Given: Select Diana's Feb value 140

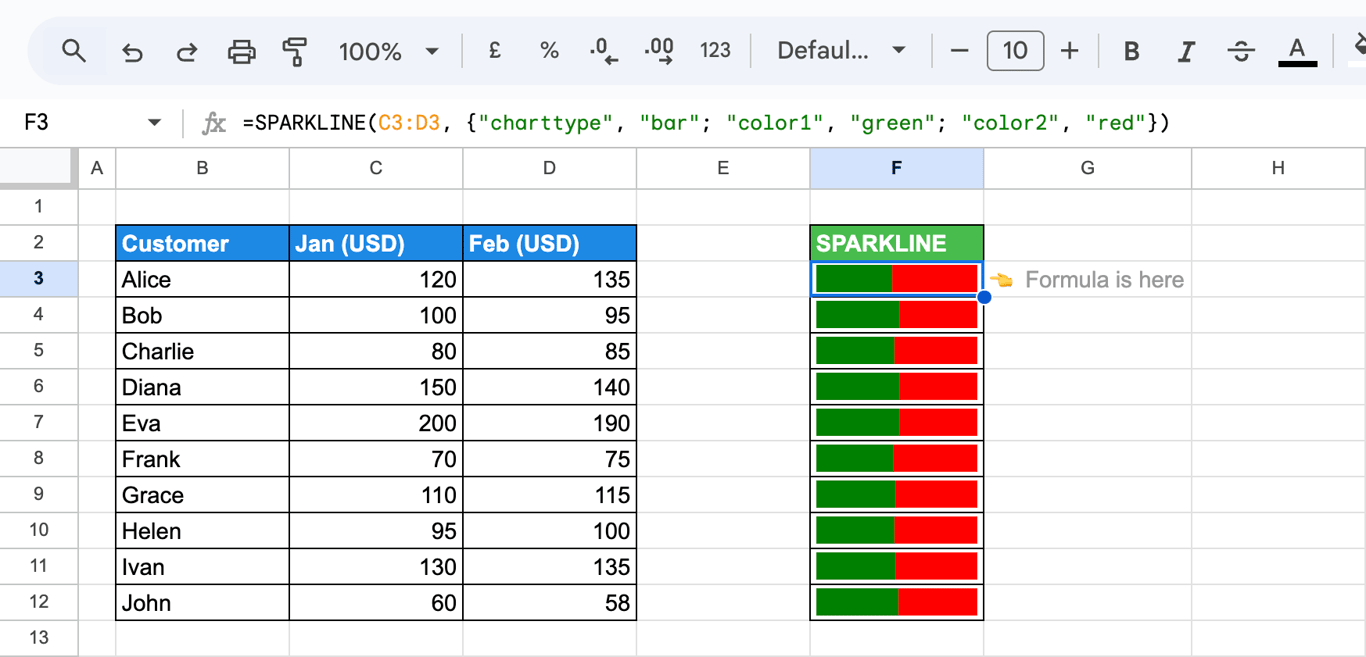Looking at the screenshot, I should [549, 387].
